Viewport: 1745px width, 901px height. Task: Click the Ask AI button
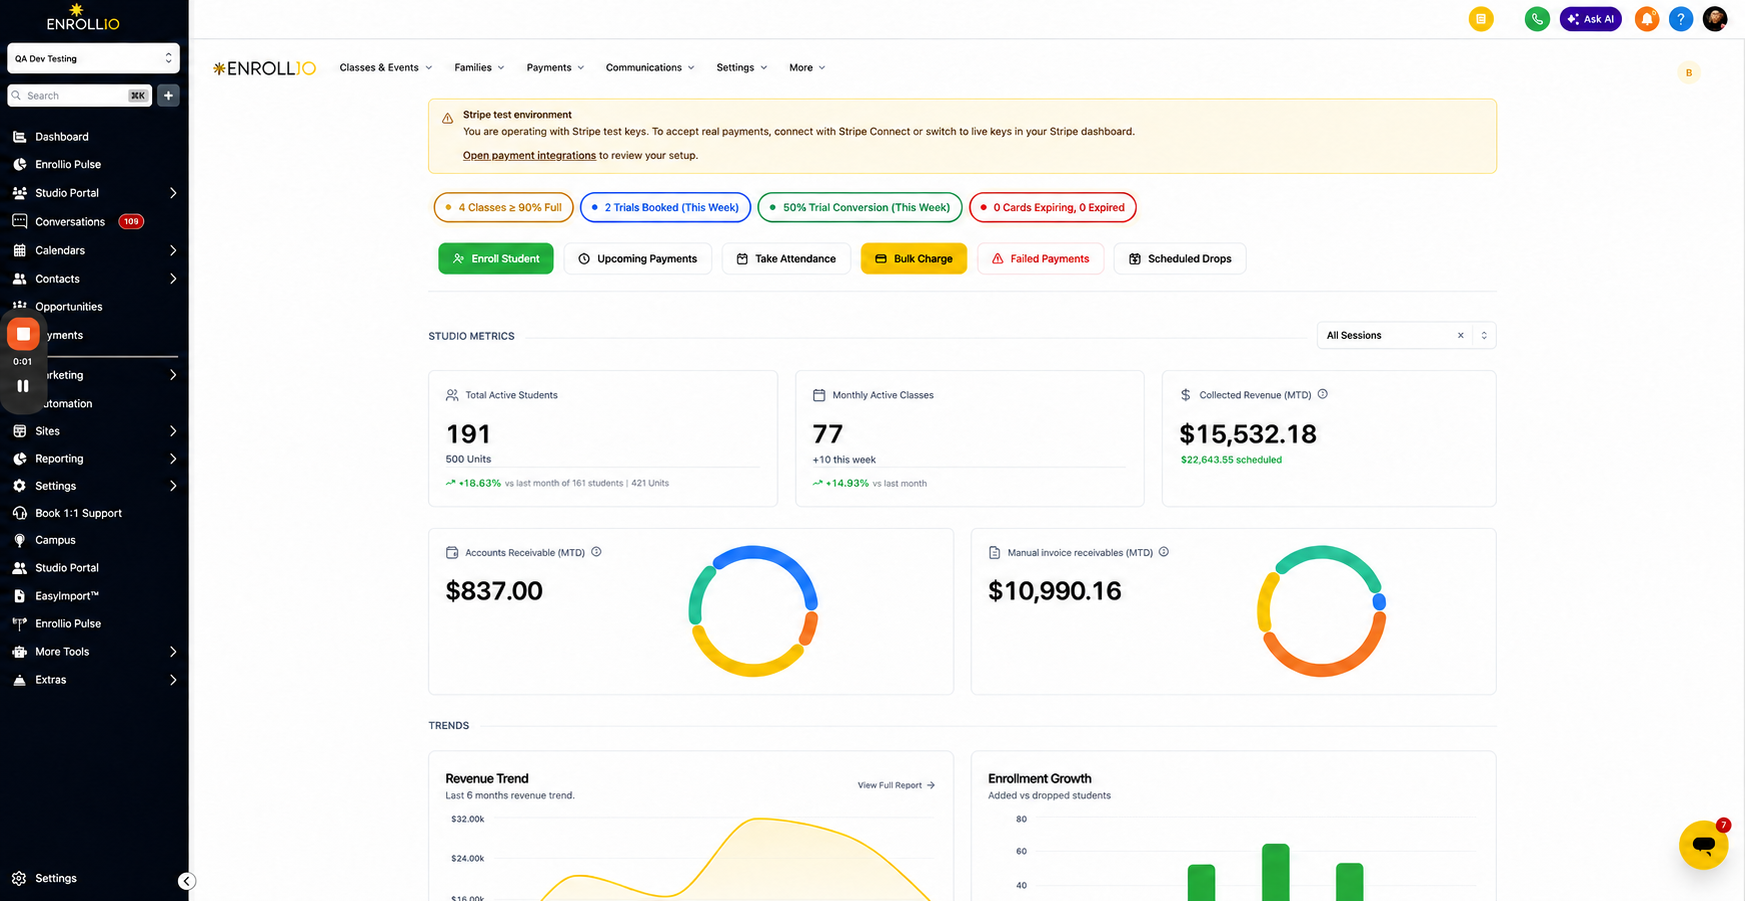1591,19
